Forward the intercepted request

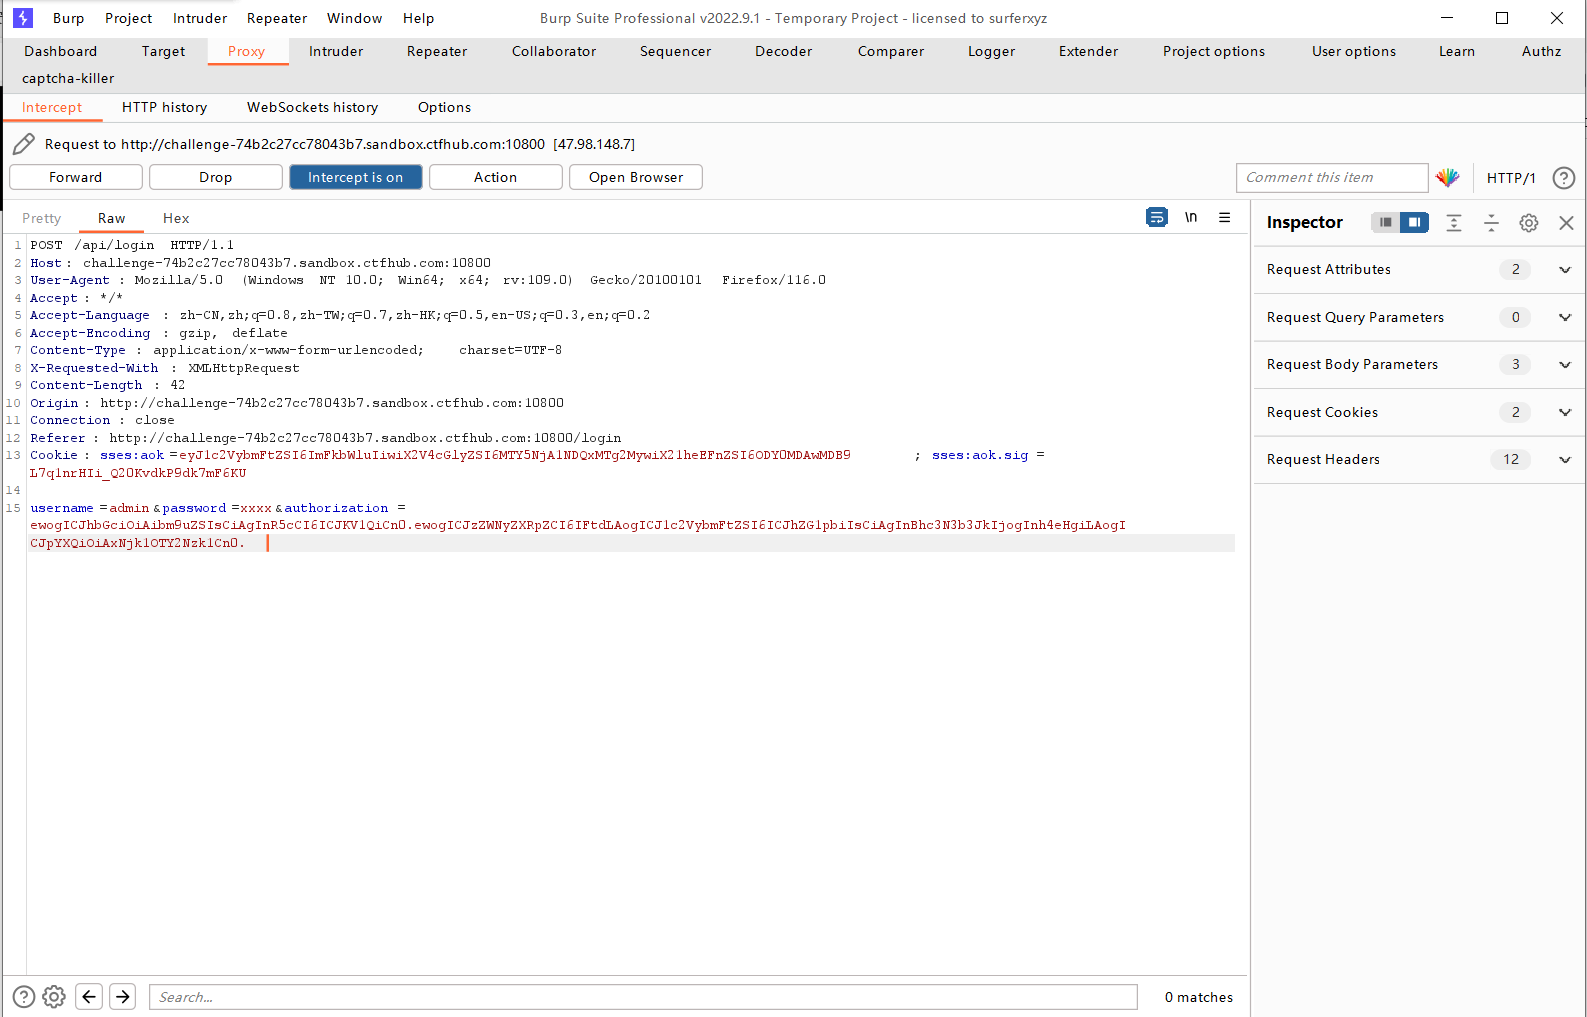76,177
